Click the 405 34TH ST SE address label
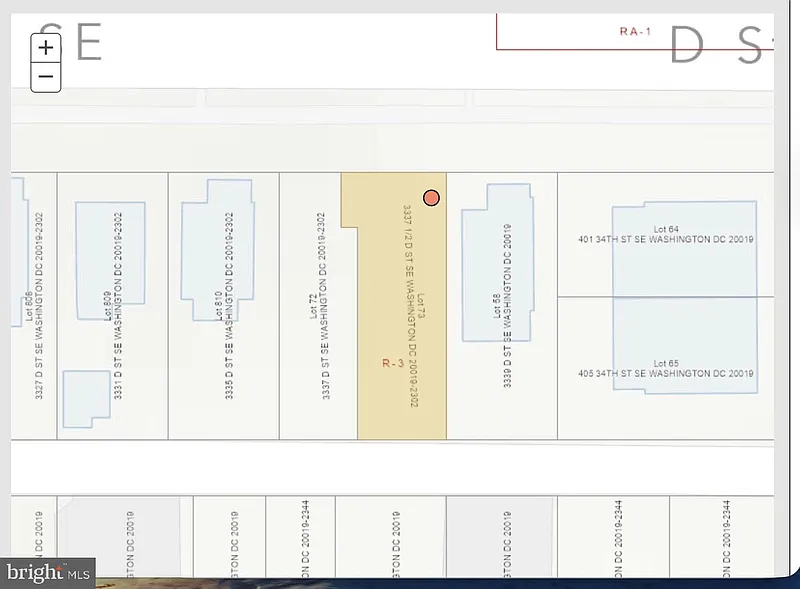 665,373
